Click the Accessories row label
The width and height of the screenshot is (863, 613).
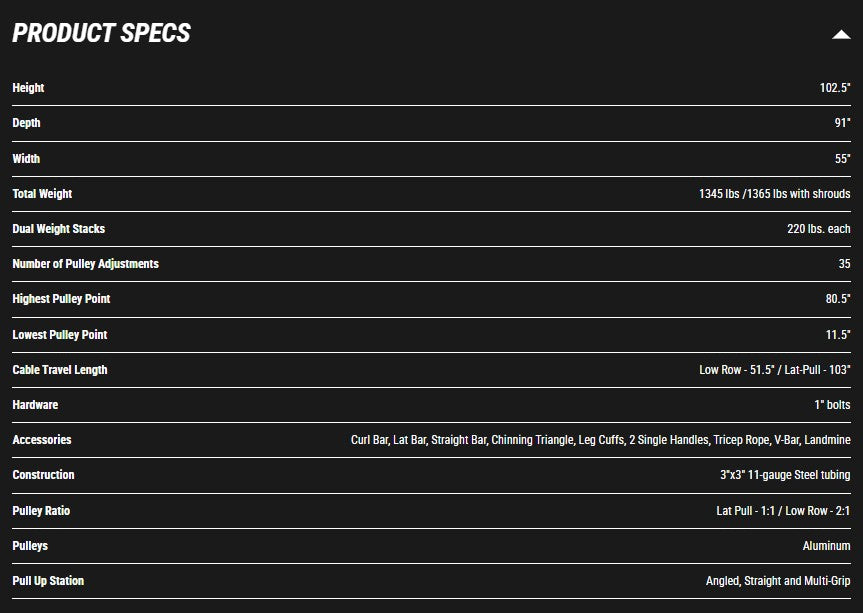point(42,440)
